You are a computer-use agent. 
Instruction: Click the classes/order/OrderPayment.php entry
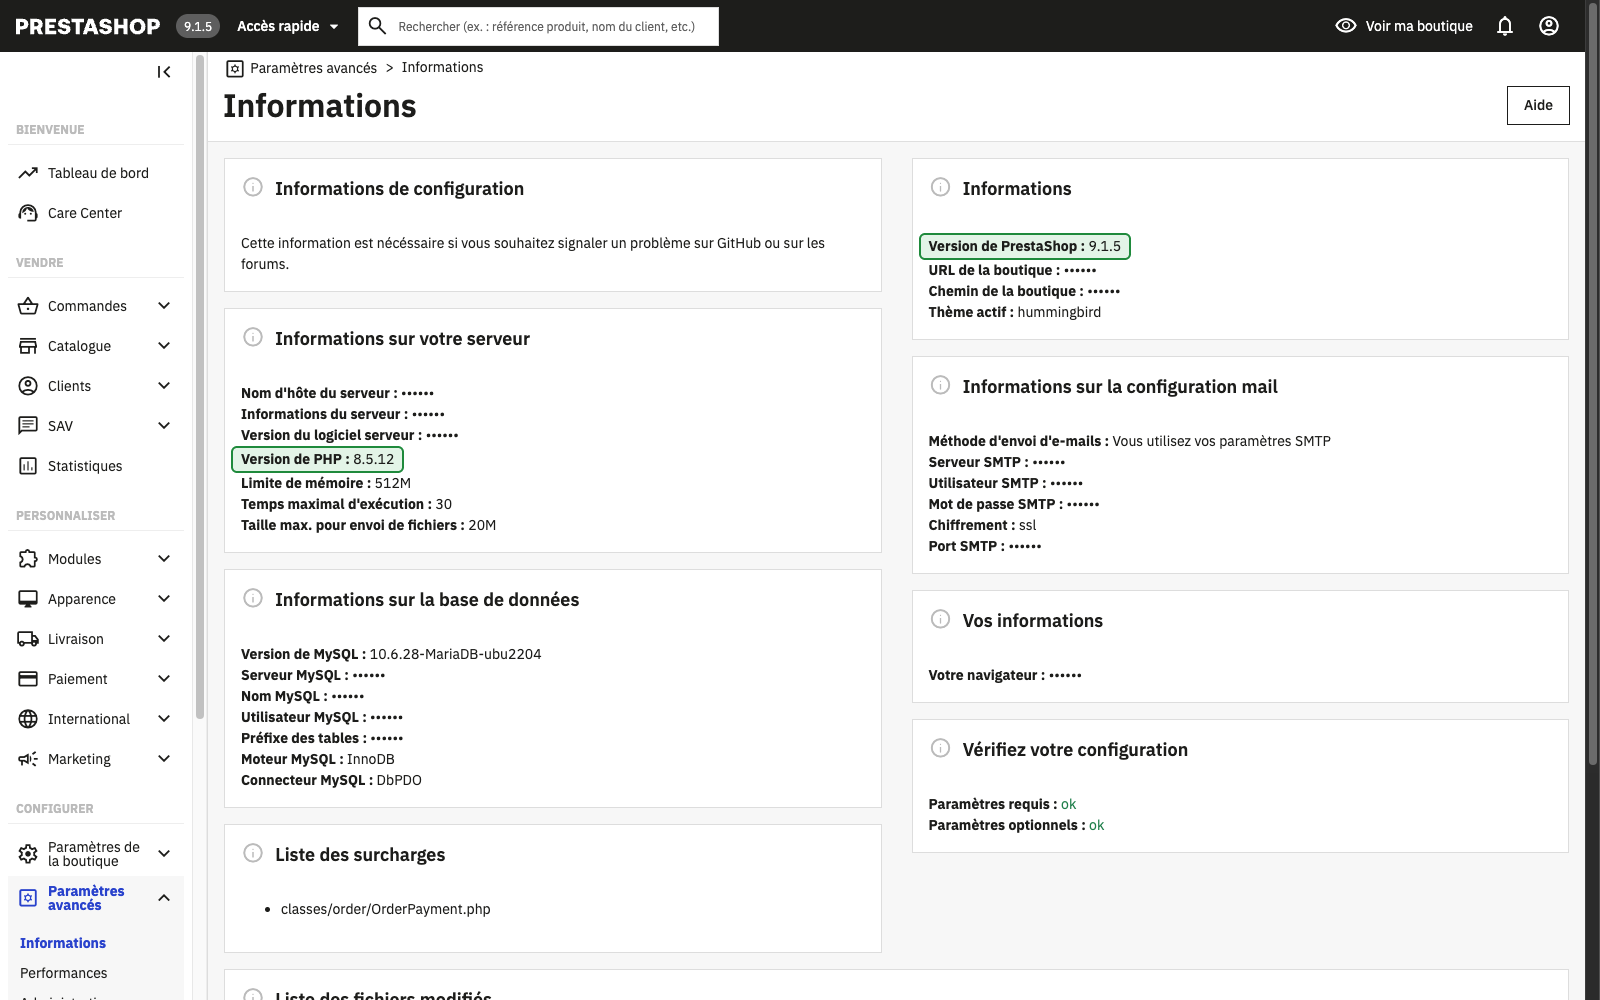pyautogui.click(x=386, y=909)
